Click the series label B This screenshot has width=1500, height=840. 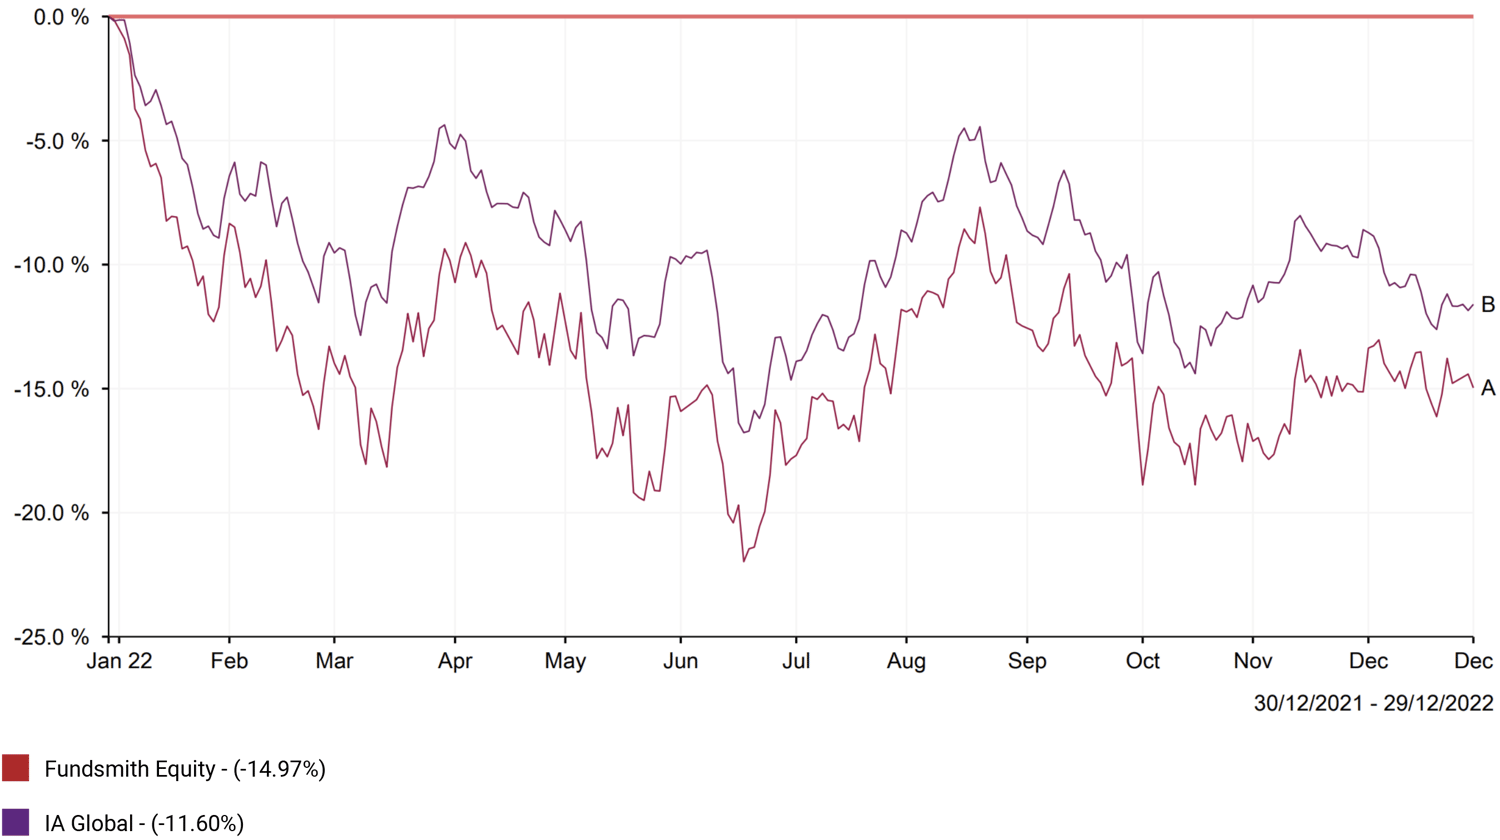pyautogui.click(x=1487, y=305)
